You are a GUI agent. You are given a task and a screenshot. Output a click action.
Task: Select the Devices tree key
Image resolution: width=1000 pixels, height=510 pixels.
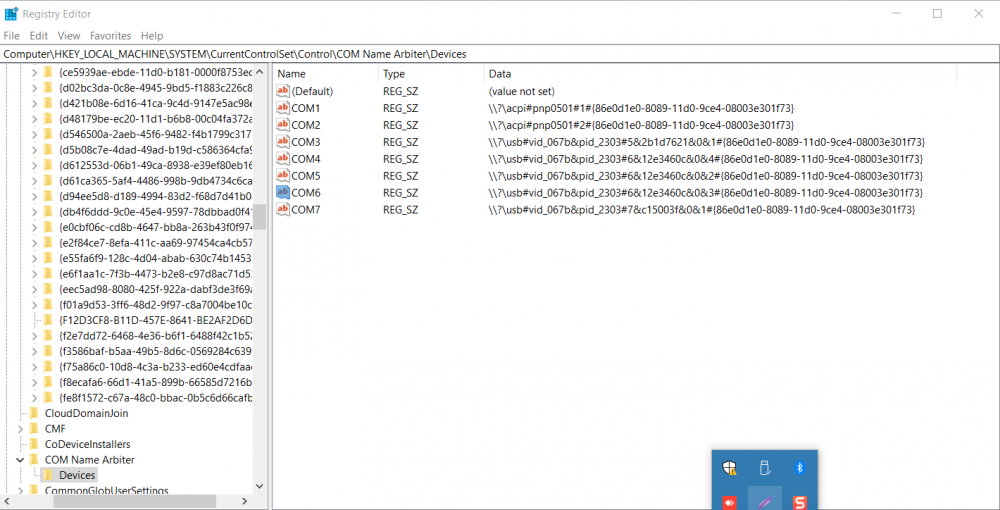point(77,475)
